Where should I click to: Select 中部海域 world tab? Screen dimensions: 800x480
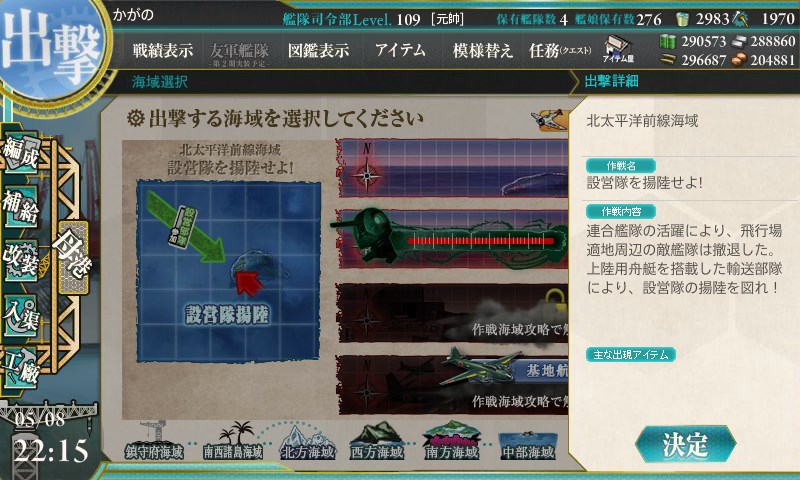pyautogui.click(x=528, y=443)
